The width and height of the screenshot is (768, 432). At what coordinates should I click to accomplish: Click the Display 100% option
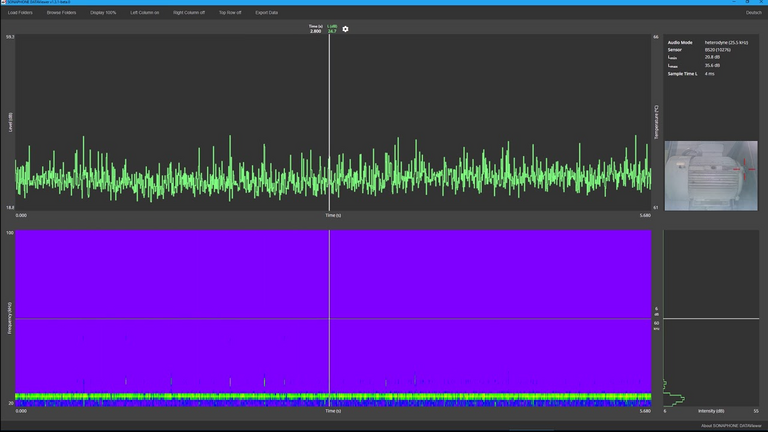point(103,12)
